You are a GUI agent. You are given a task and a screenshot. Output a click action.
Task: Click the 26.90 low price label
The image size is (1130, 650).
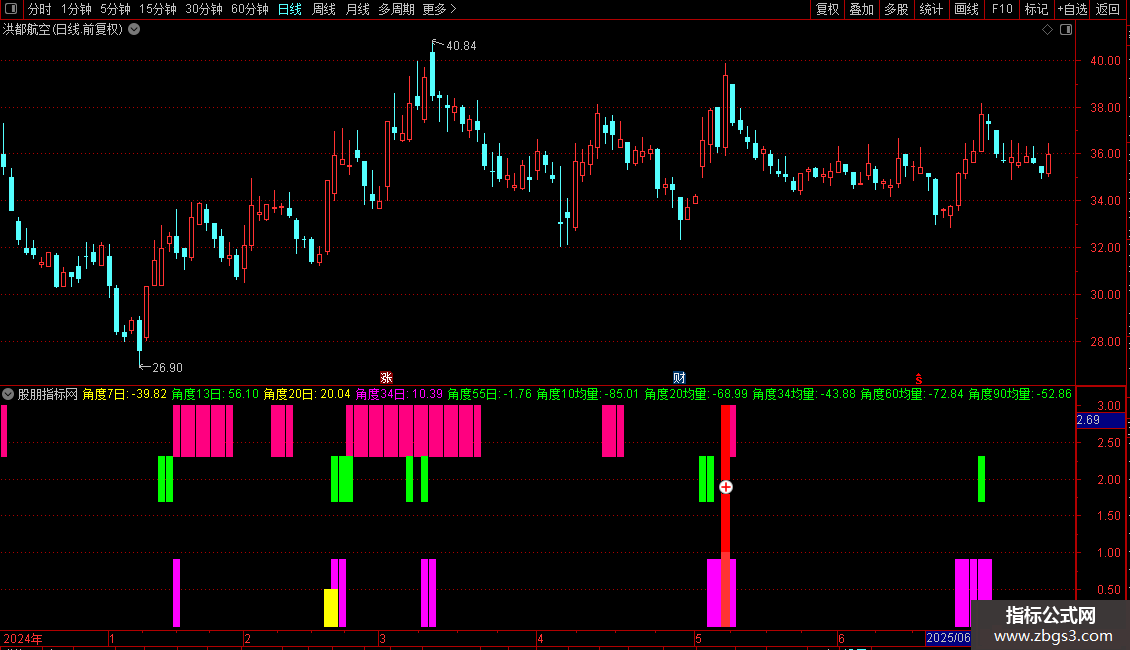167,368
